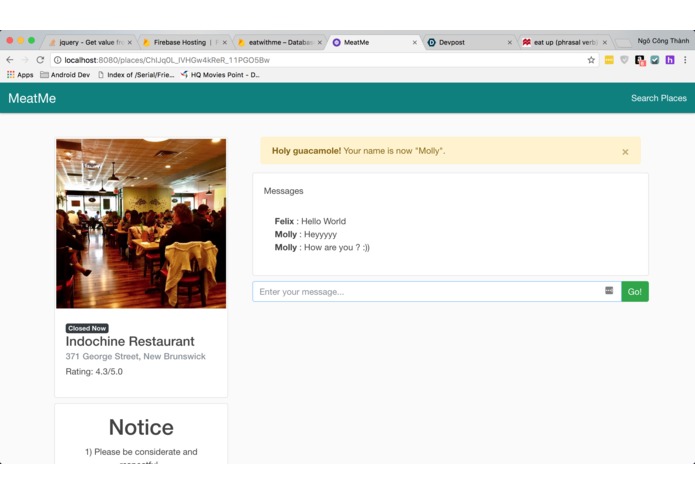This screenshot has width=695, height=494.
Task: Click the MeatMe brand logo
Action: pos(32,98)
